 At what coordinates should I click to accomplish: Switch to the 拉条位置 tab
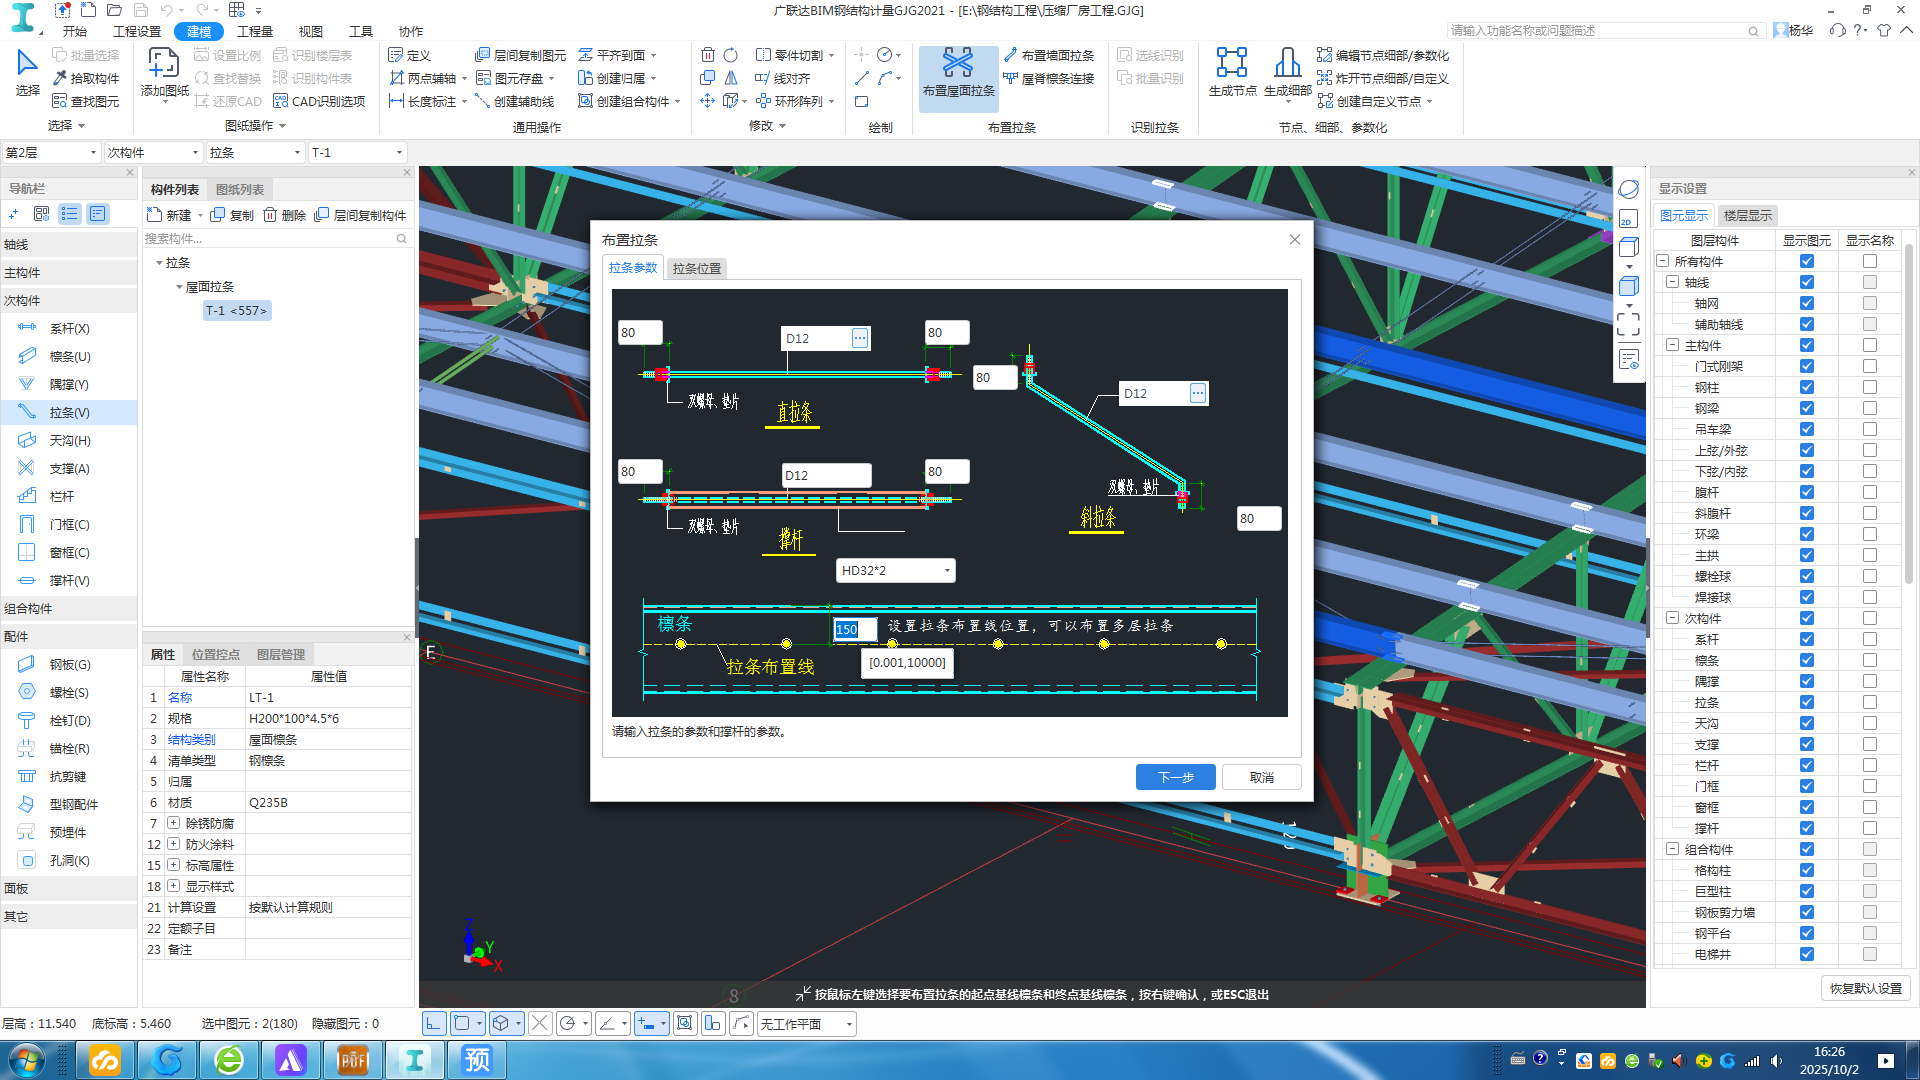click(x=696, y=269)
